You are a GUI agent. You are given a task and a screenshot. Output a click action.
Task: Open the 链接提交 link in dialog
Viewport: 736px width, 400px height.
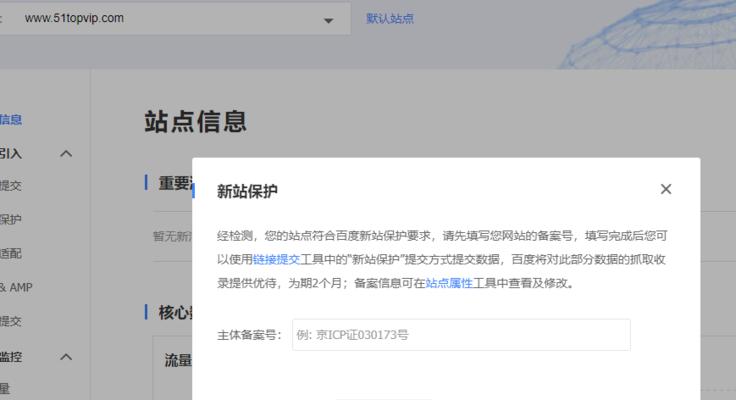pos(276,260)
